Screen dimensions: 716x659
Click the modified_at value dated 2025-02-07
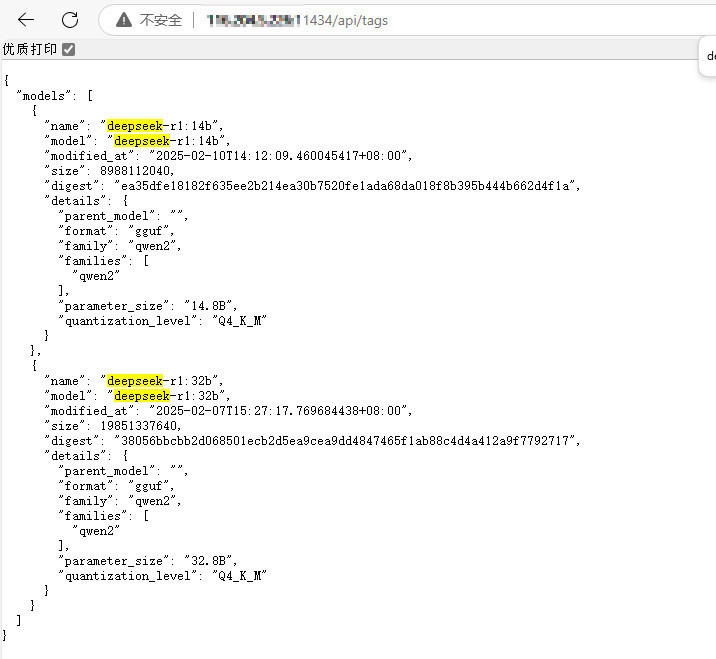[x=280, y=410]
